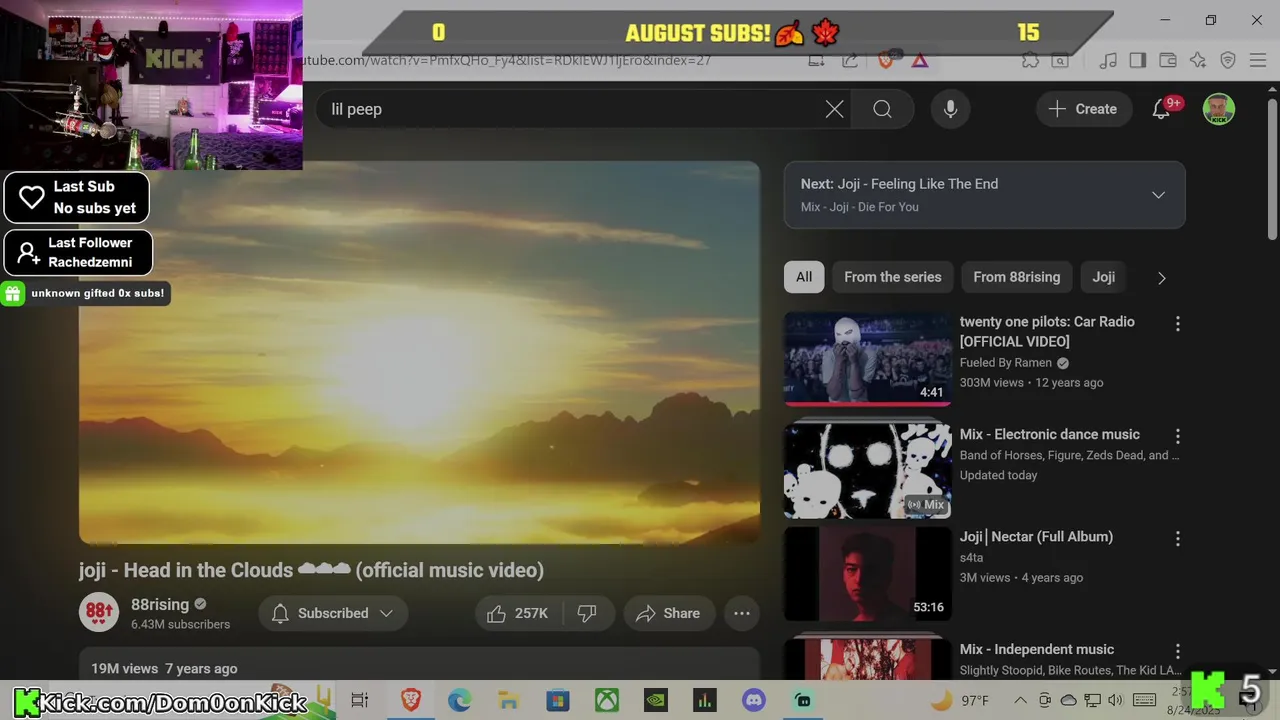This screenshot has width=1280, height=720.
Task: Dislike the Head in the Clouds video
Action: click(588, 613)
